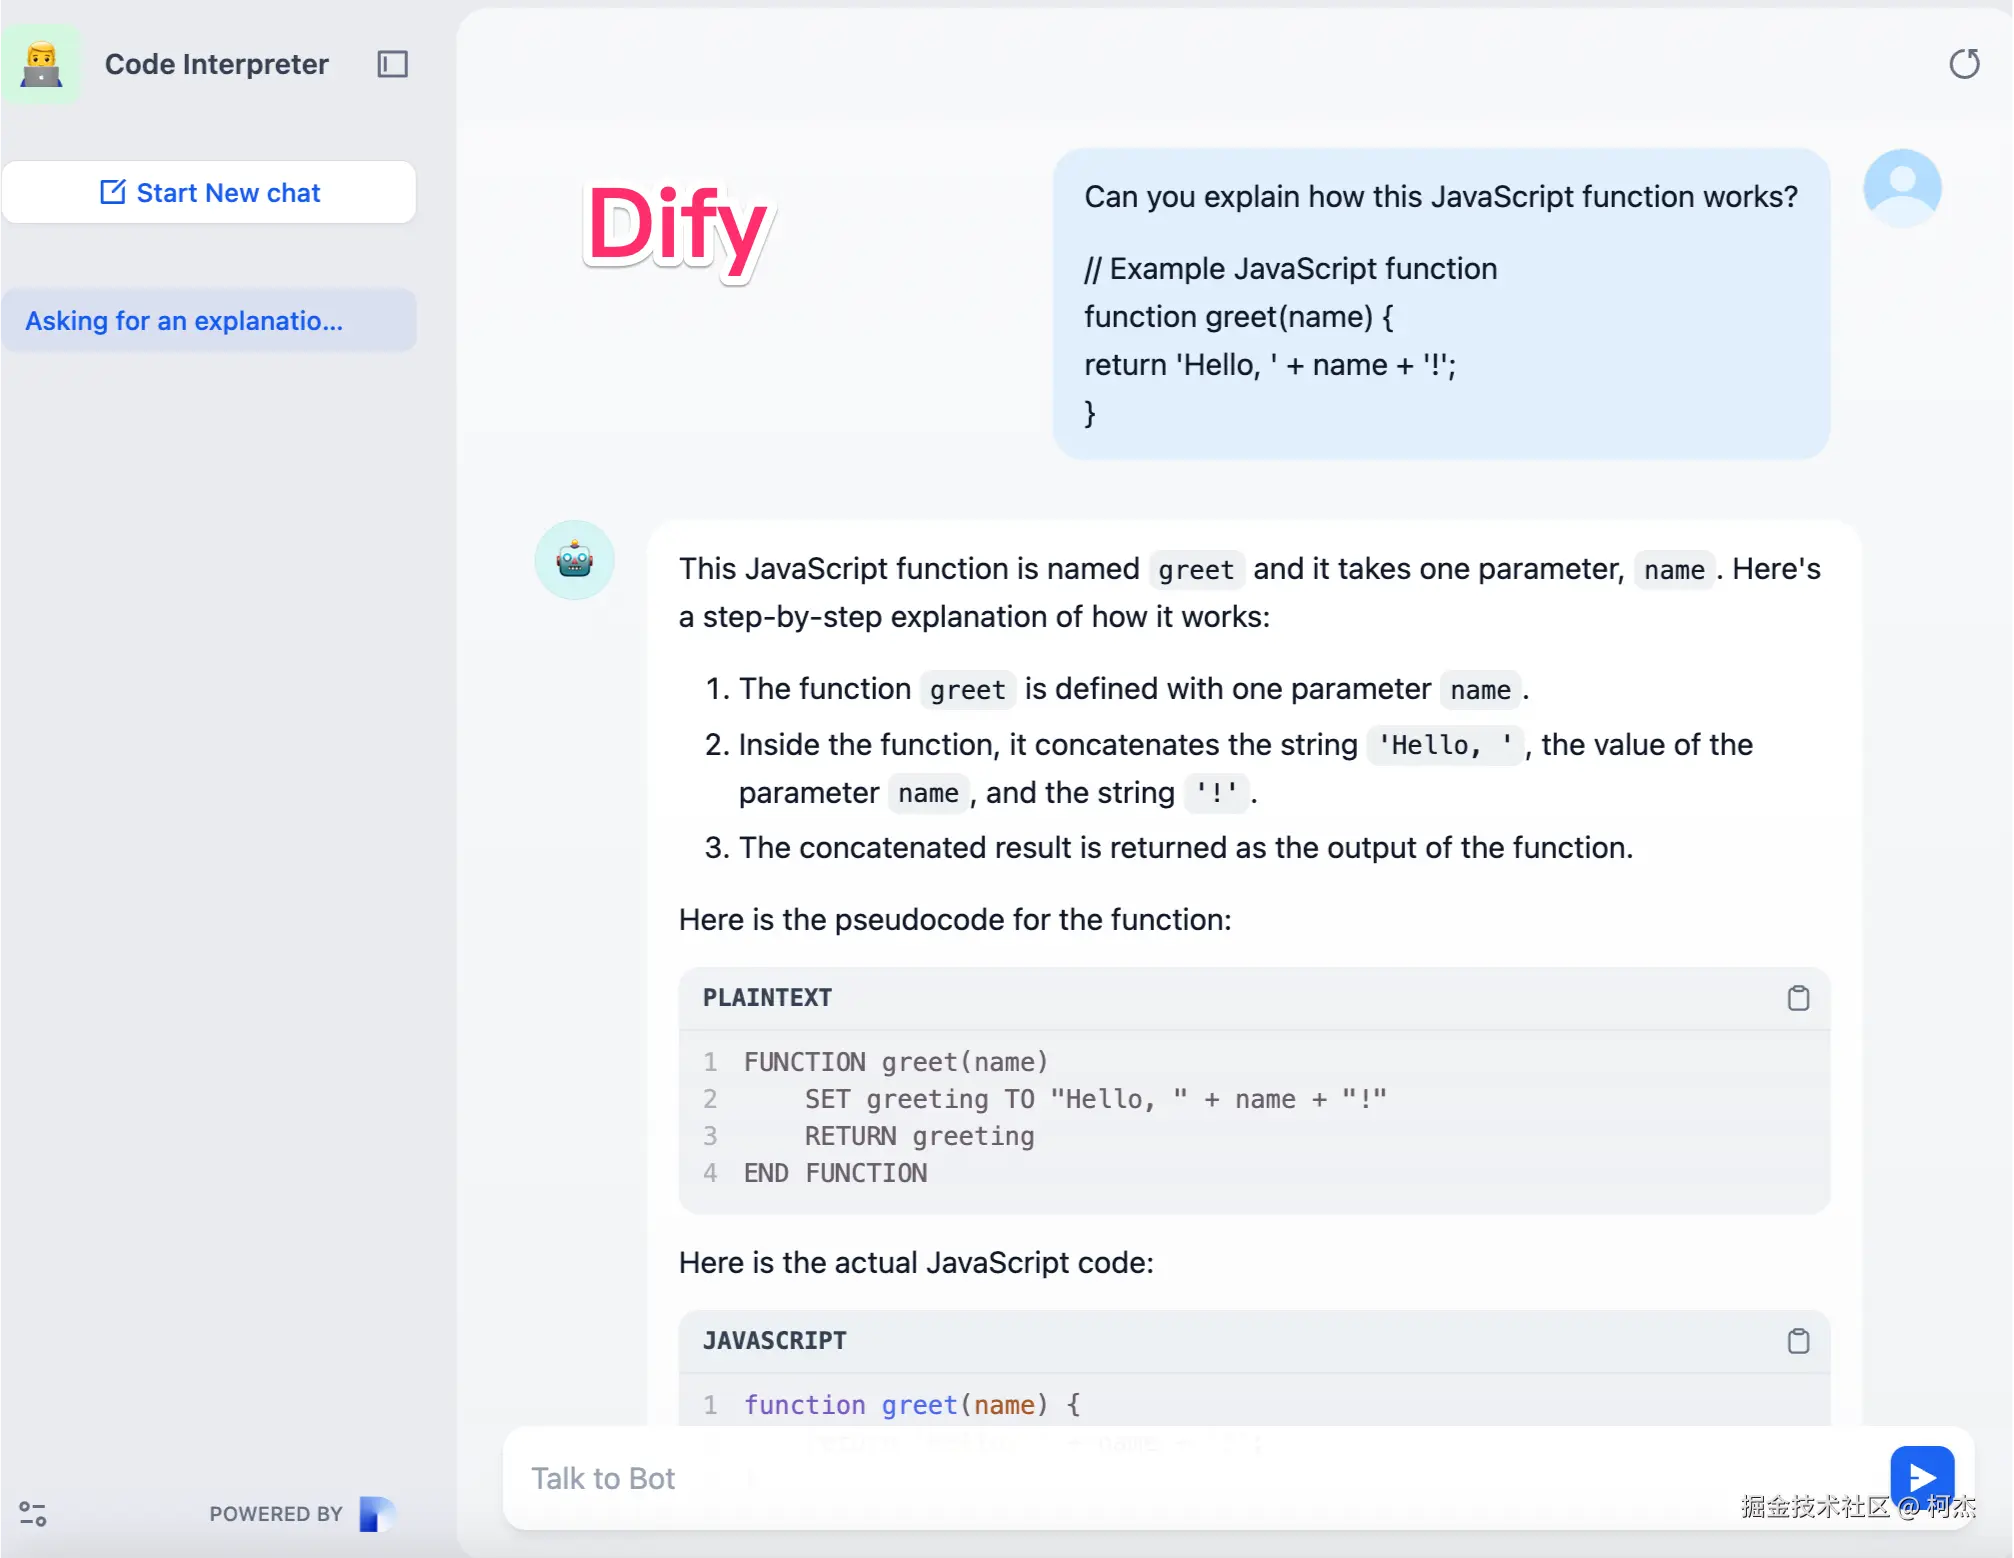
Task: Open the settings sliders icon
Action: (x=33, y=1513)
